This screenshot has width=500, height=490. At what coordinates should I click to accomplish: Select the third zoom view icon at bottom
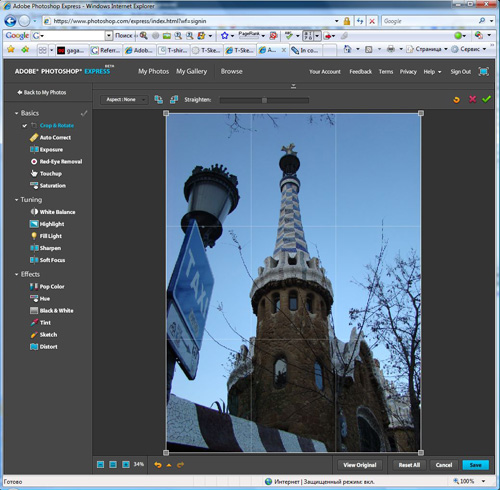click(126, 464)
